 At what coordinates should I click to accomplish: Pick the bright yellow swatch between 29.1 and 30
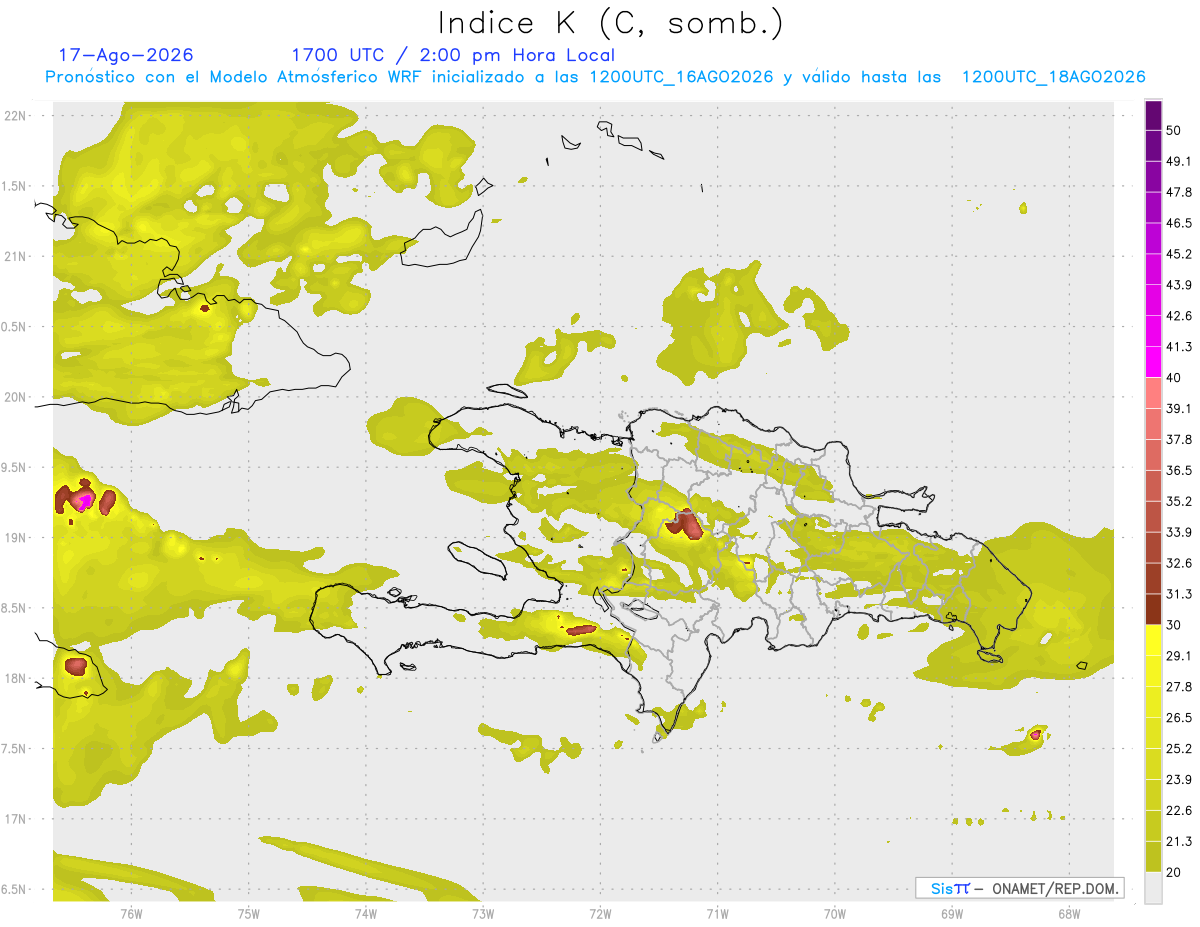pyautogui.click(x=1153, y=640)
